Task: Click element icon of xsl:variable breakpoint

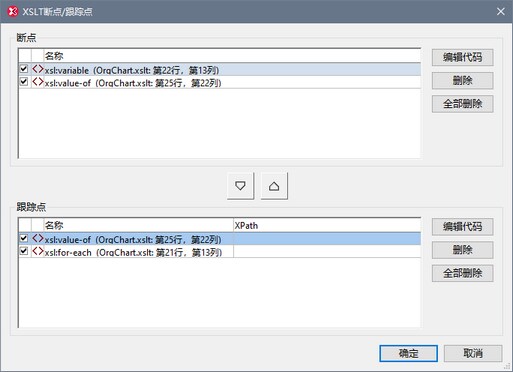Action: (x=38, y=69)
